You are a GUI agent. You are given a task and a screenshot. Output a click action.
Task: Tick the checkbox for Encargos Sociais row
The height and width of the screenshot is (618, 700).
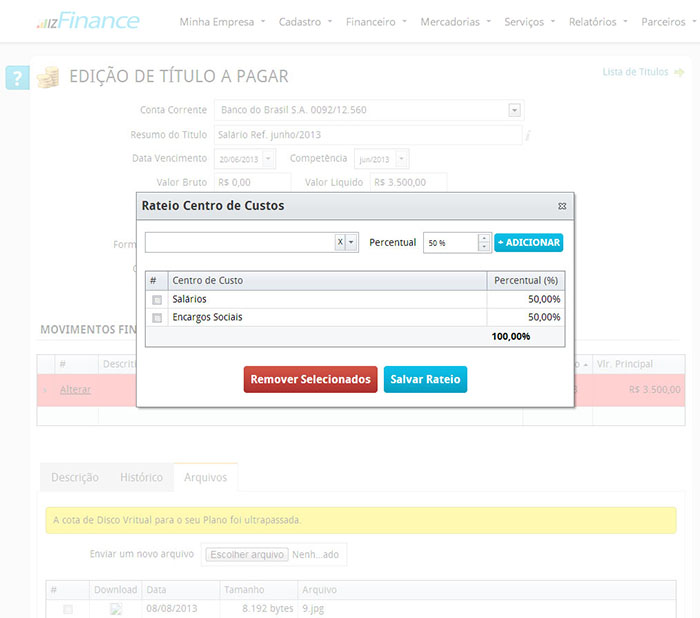157,317
